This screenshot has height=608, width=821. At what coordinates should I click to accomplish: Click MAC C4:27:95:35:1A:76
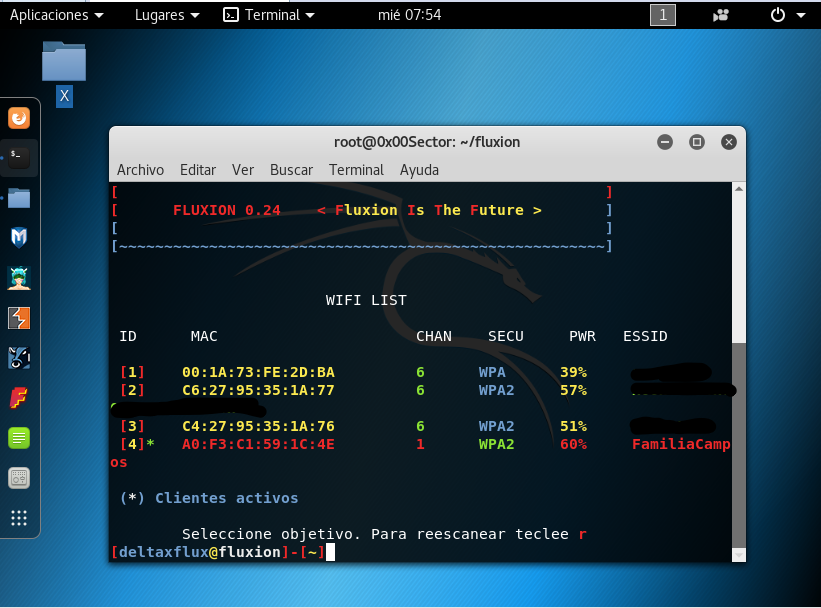click(258, 426)
